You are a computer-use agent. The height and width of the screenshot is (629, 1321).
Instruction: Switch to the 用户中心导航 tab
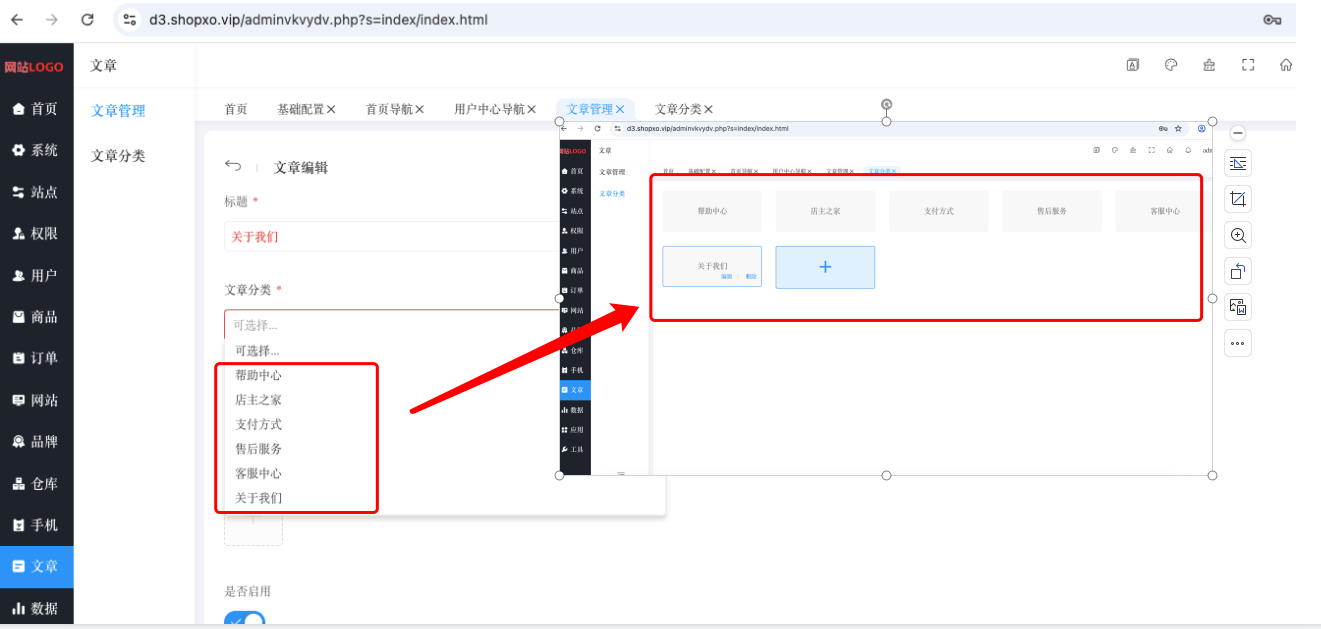(x=489, y=109)
